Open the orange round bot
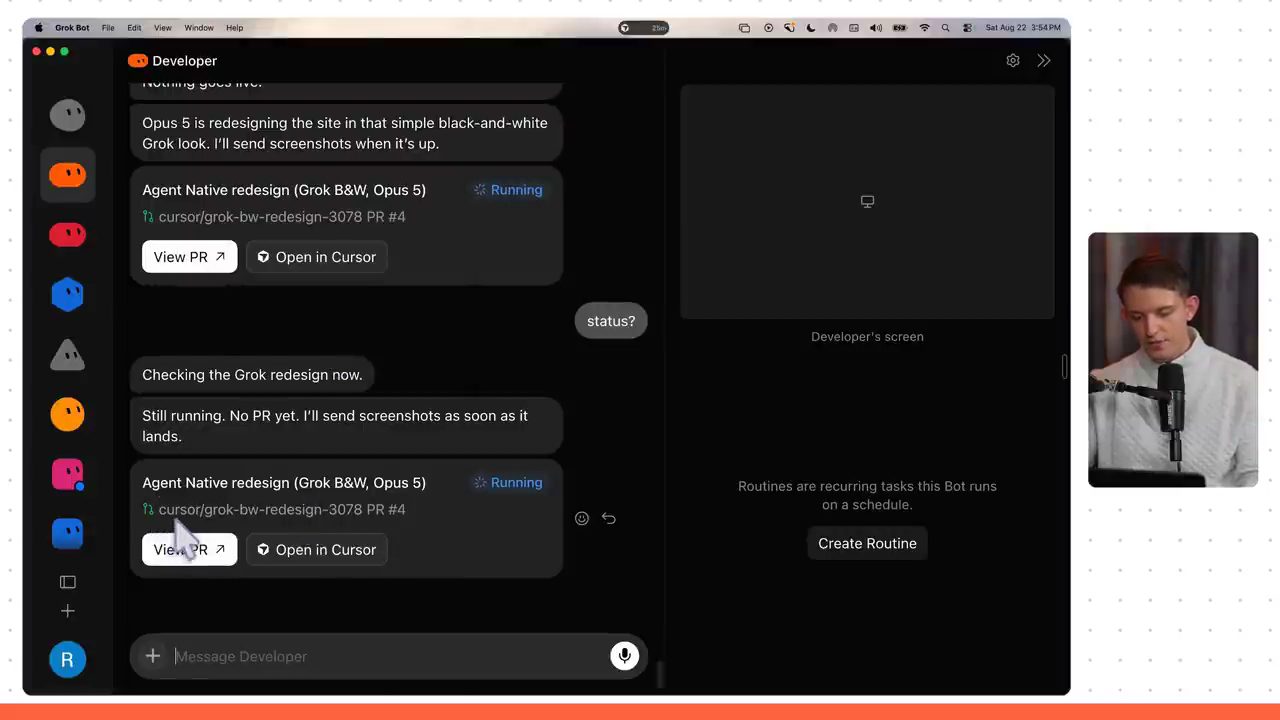Image resolution: width=1280 pixels, height=720 pixels. (68, 414)
